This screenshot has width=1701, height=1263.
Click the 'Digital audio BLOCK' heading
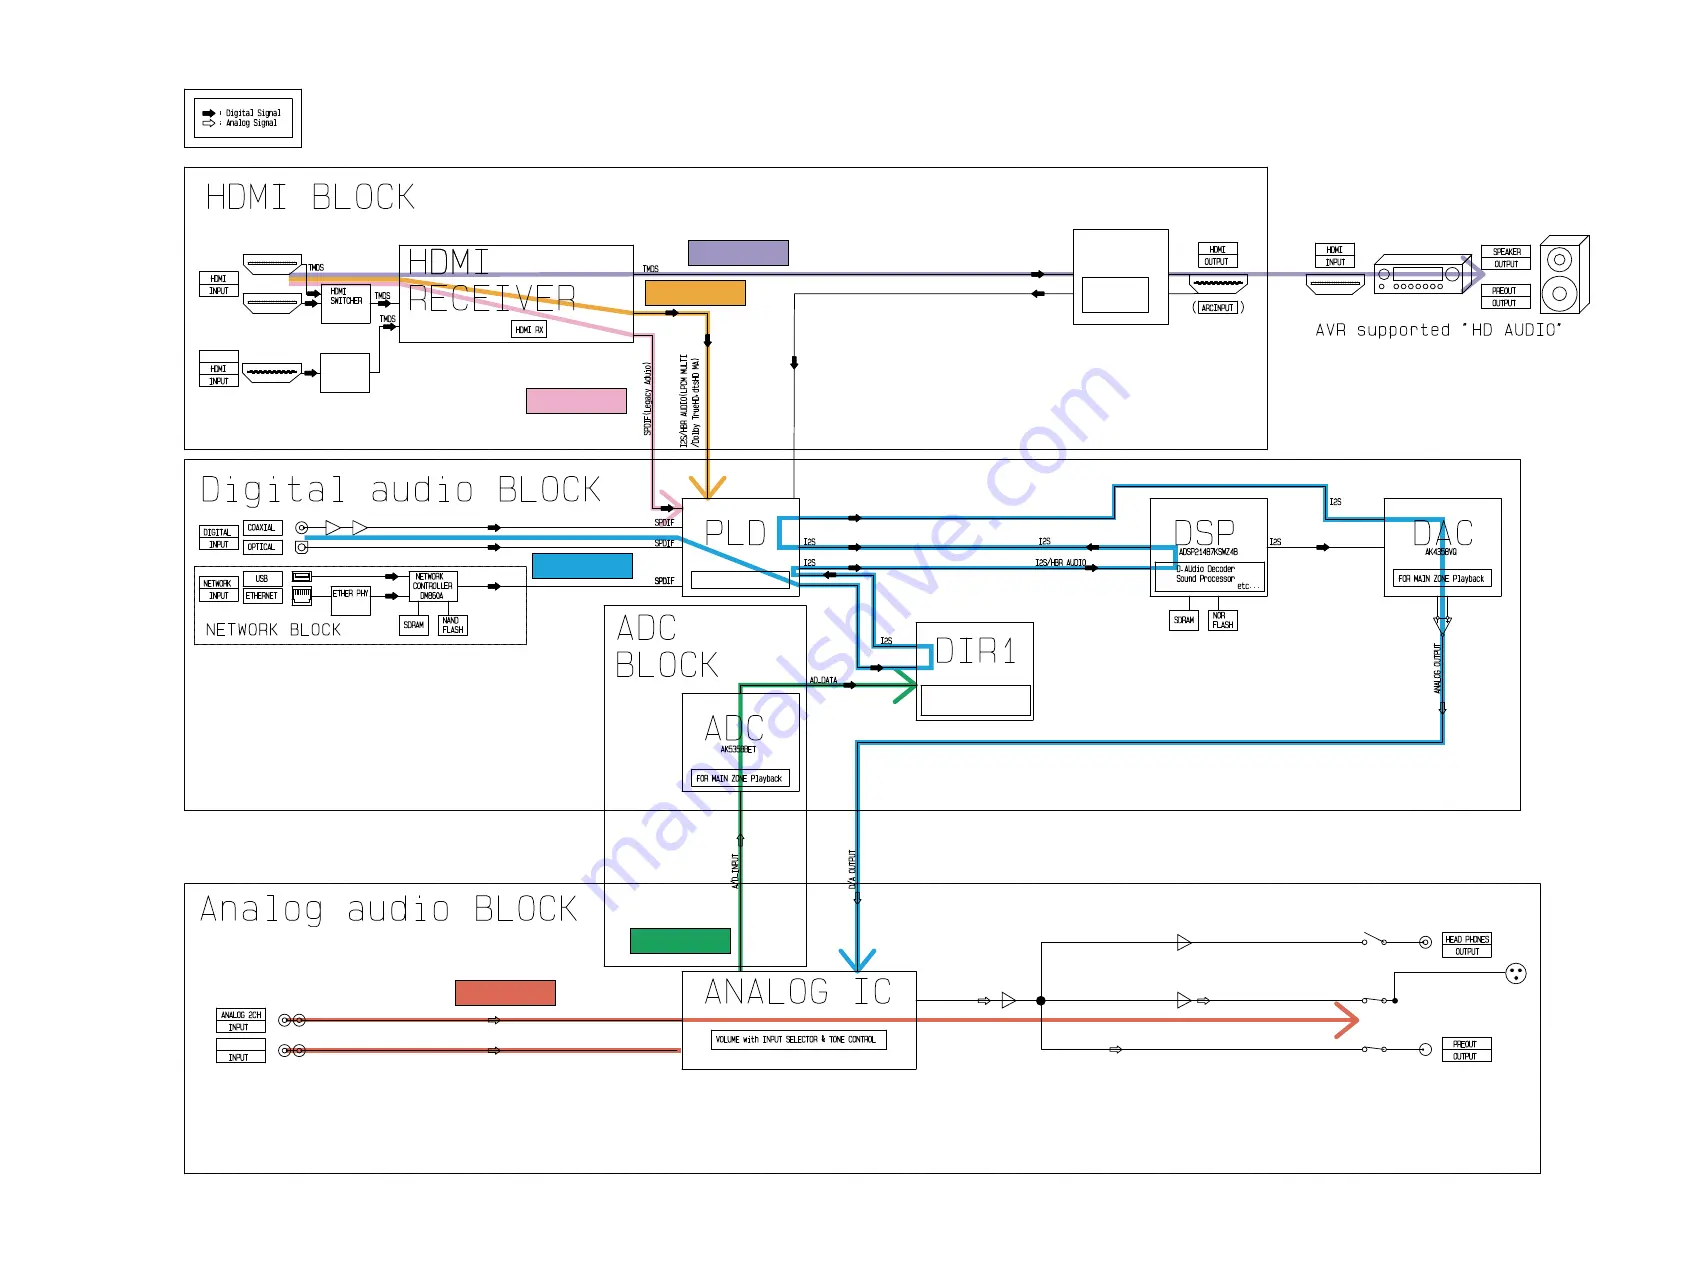click(x=400, y=490)
